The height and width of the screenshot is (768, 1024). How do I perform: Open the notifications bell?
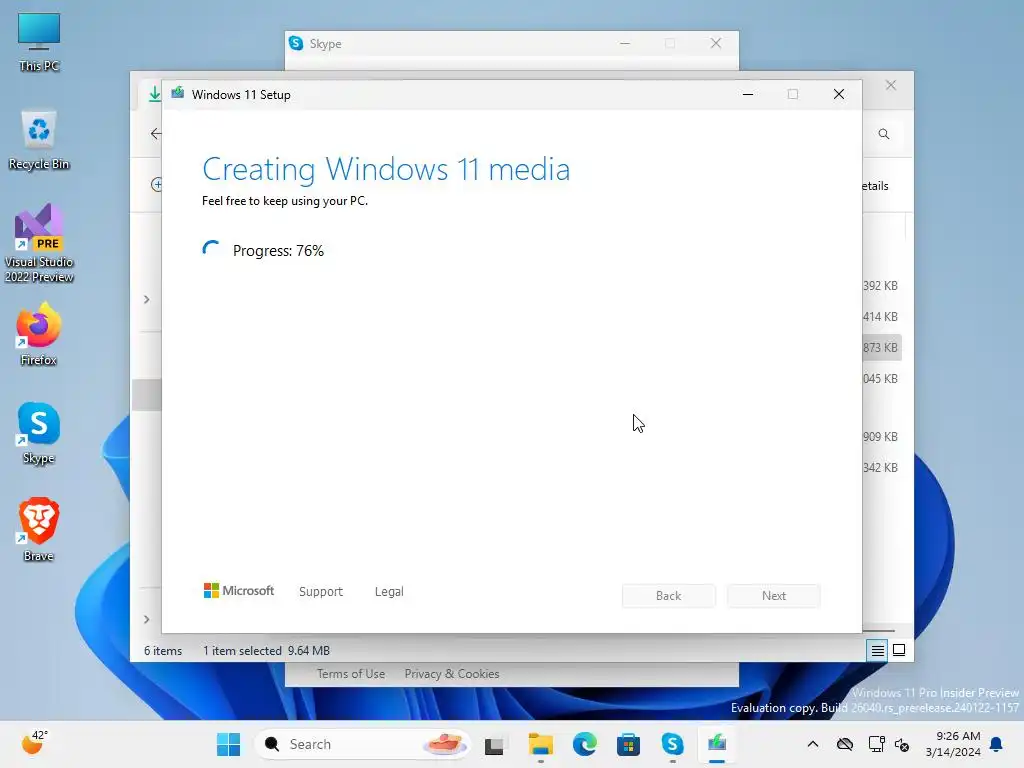coord(997,744)
